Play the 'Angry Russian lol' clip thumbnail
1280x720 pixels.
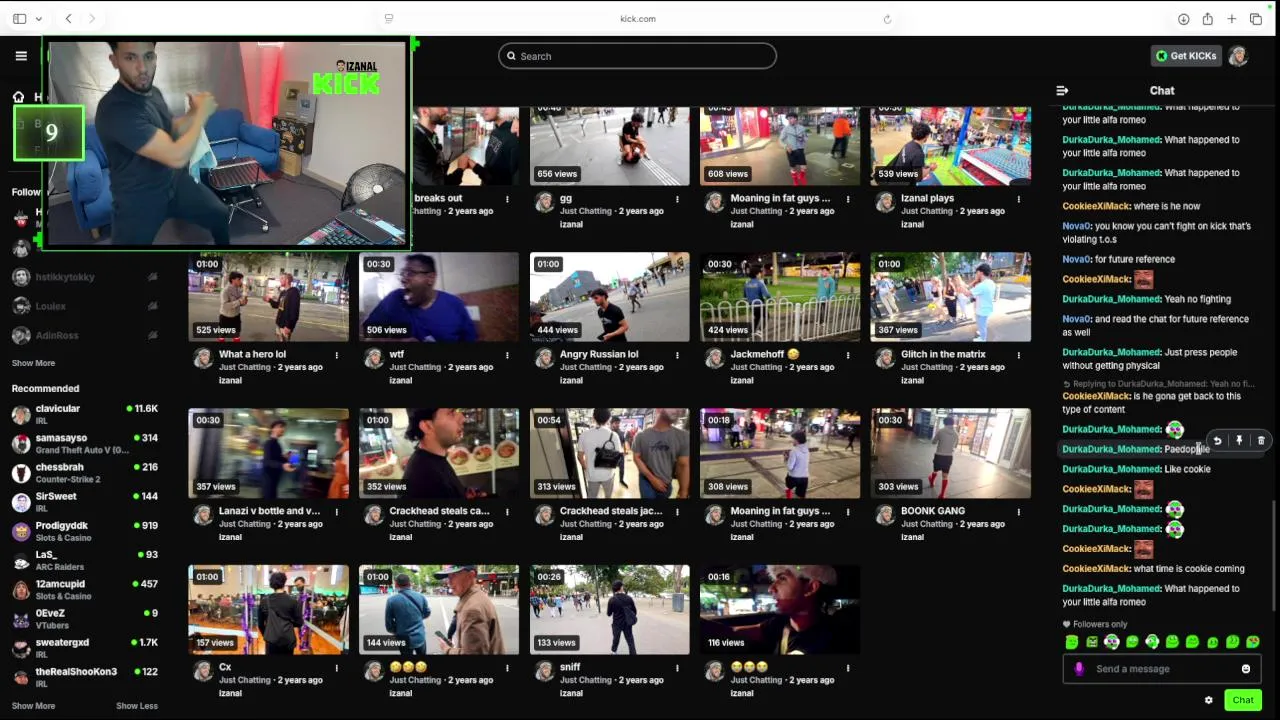click(609, 297)
